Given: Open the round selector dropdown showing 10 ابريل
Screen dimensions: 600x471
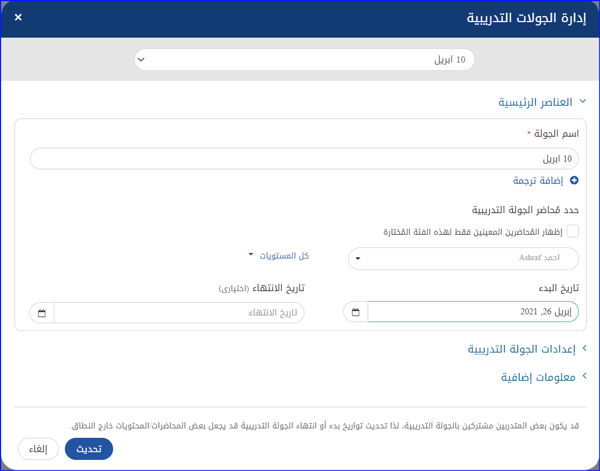Looking at the screenshot, I should point(304,60).
